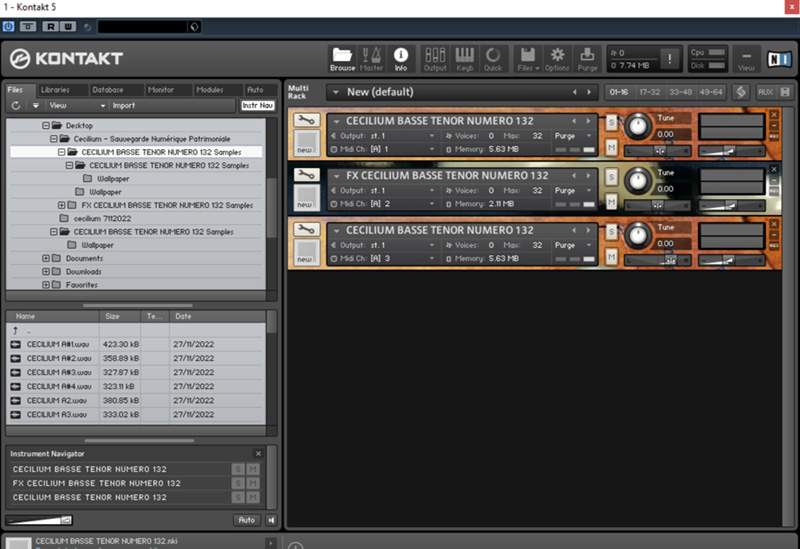800x549 pixels.
Task: Open the Master editor metronome icon
Action: tap(371, 59)
